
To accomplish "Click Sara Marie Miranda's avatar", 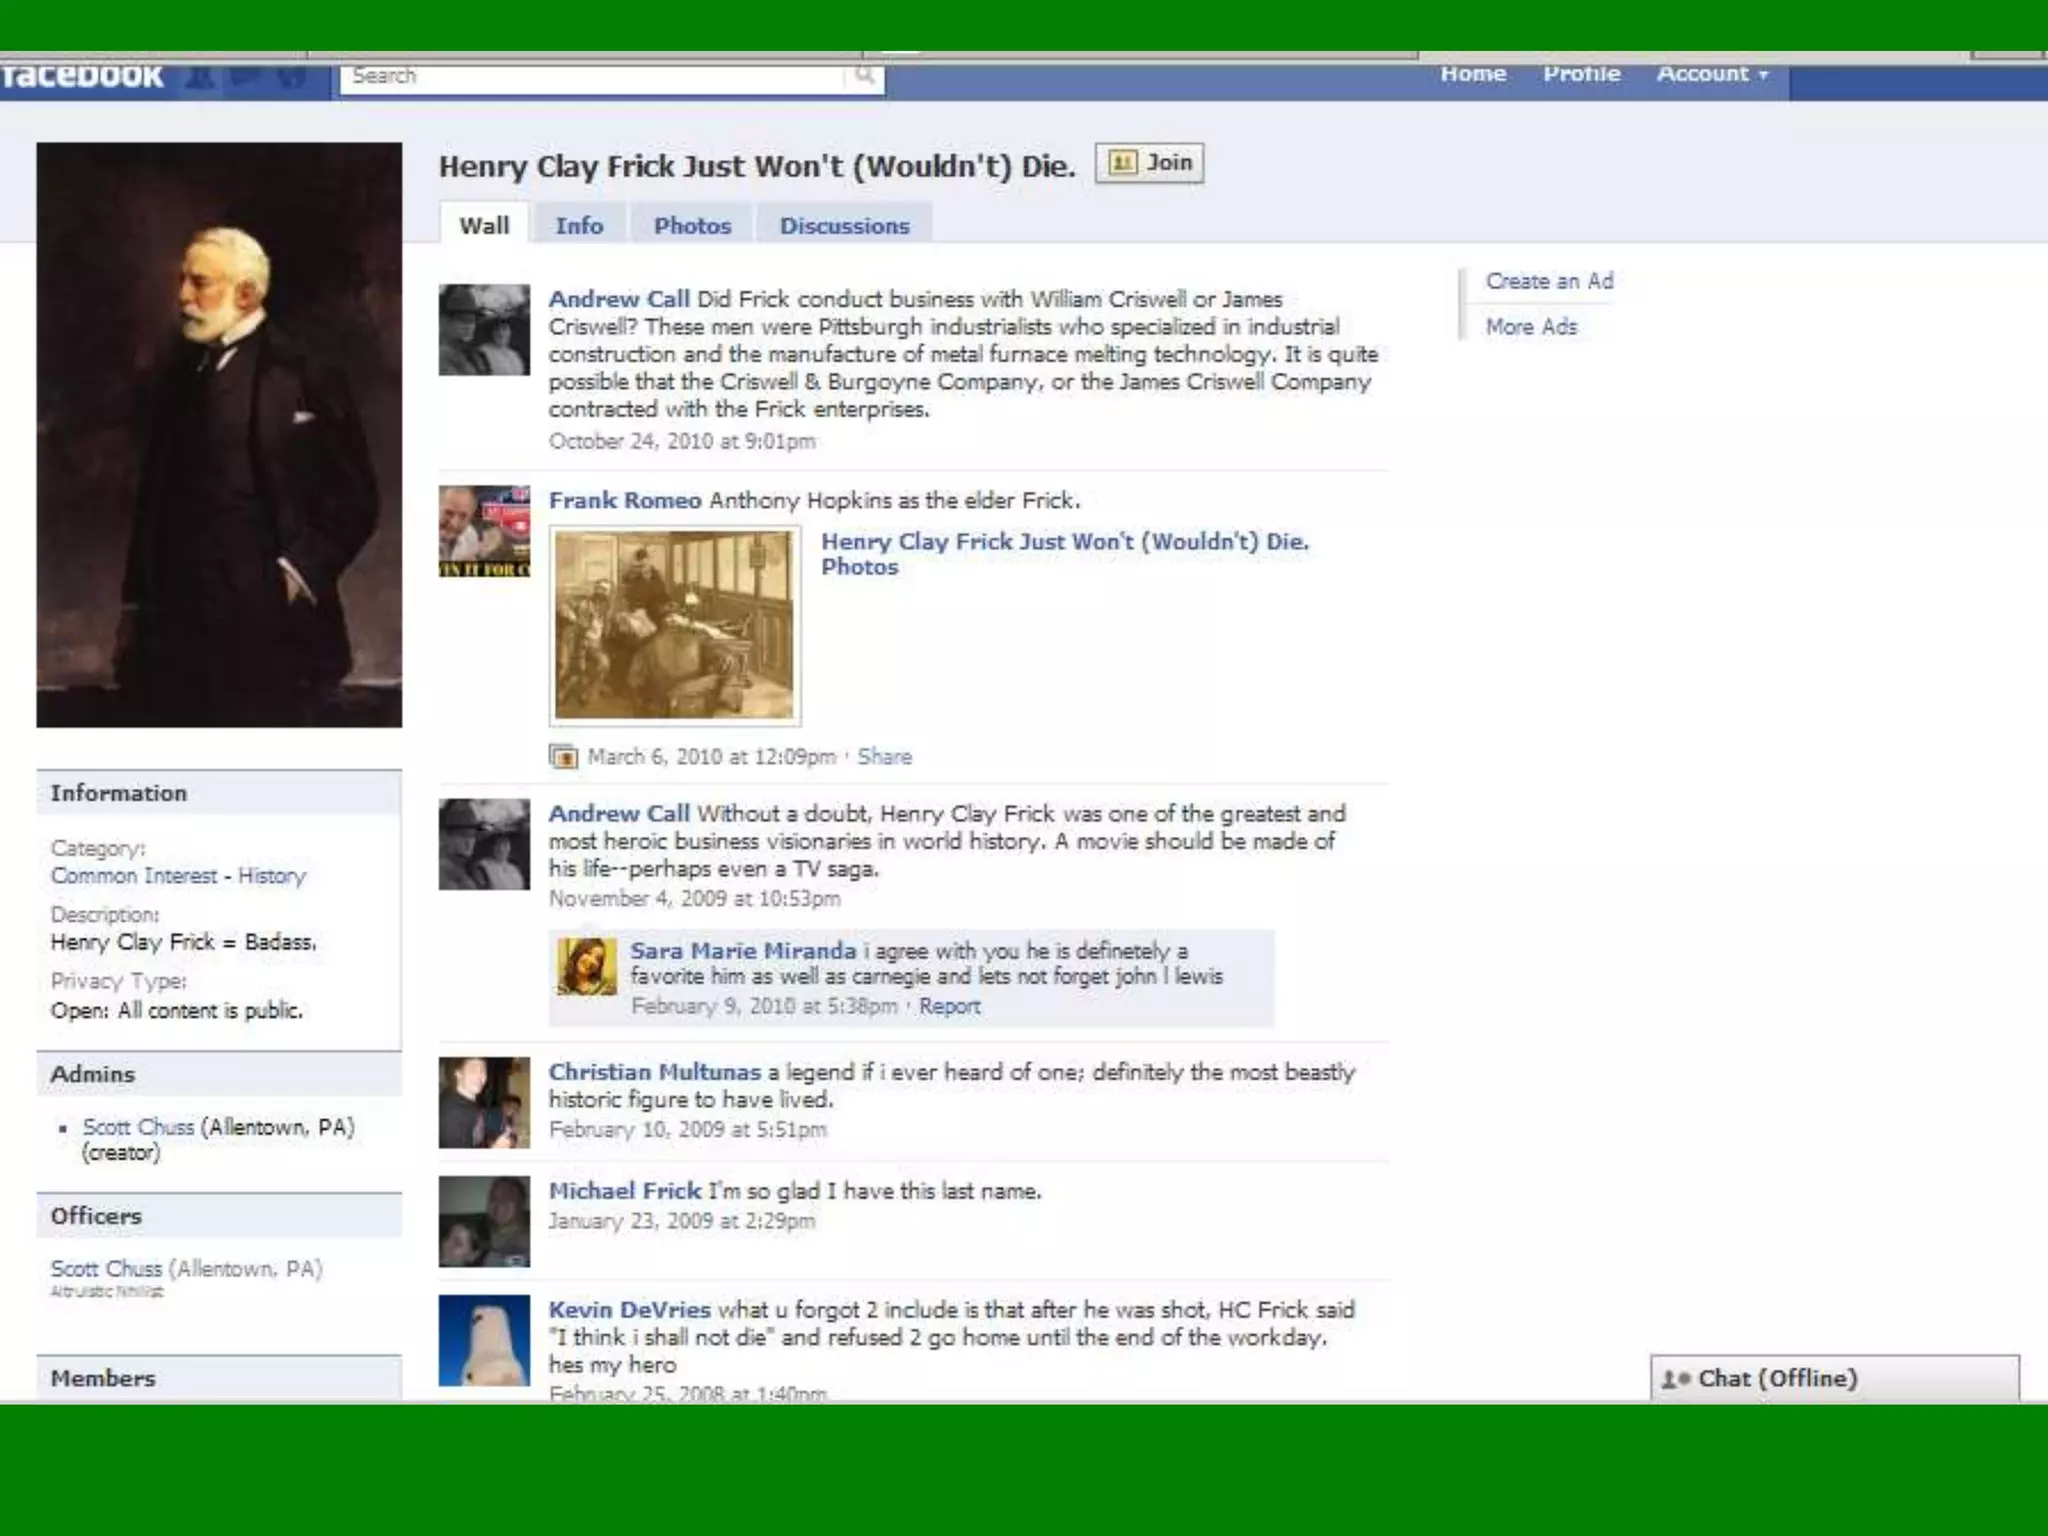I will (586, 967).
